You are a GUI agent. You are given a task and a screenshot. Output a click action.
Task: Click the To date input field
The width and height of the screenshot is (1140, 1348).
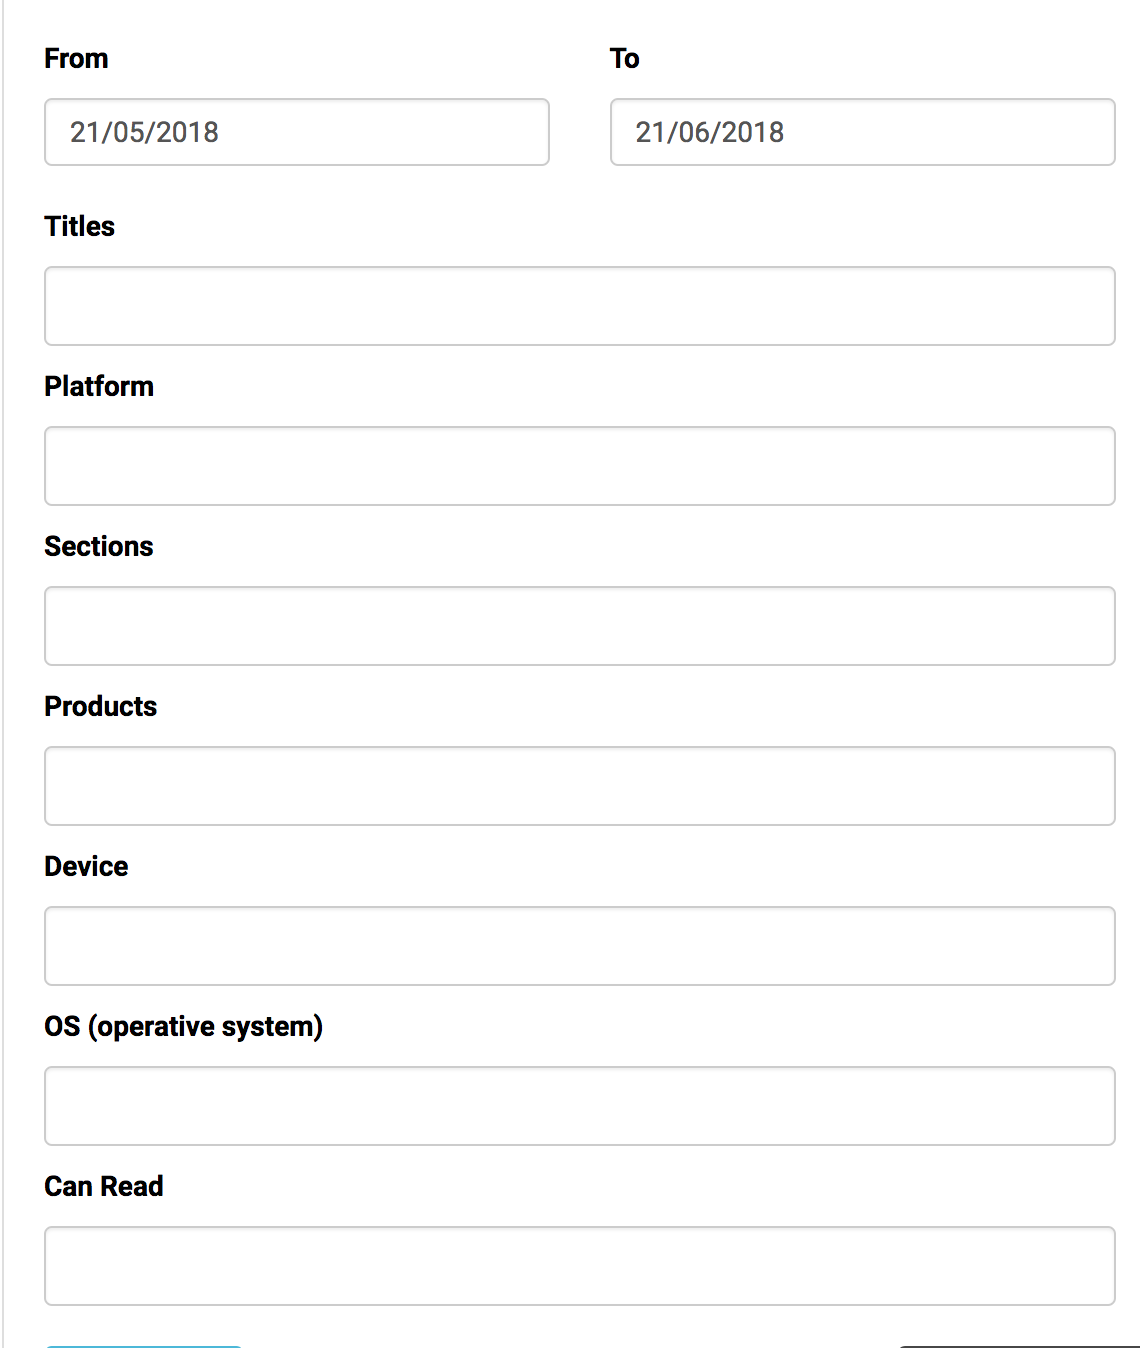click(x=862, y=132)
